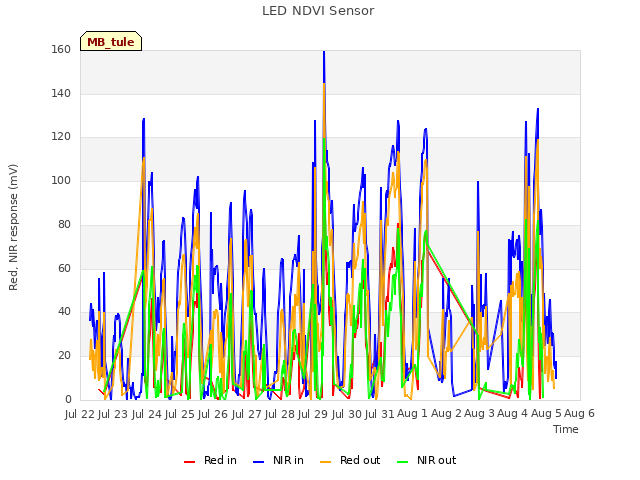Click the x-axis date label Aug 5
The image size is (640, 480).
coord(546,414)
